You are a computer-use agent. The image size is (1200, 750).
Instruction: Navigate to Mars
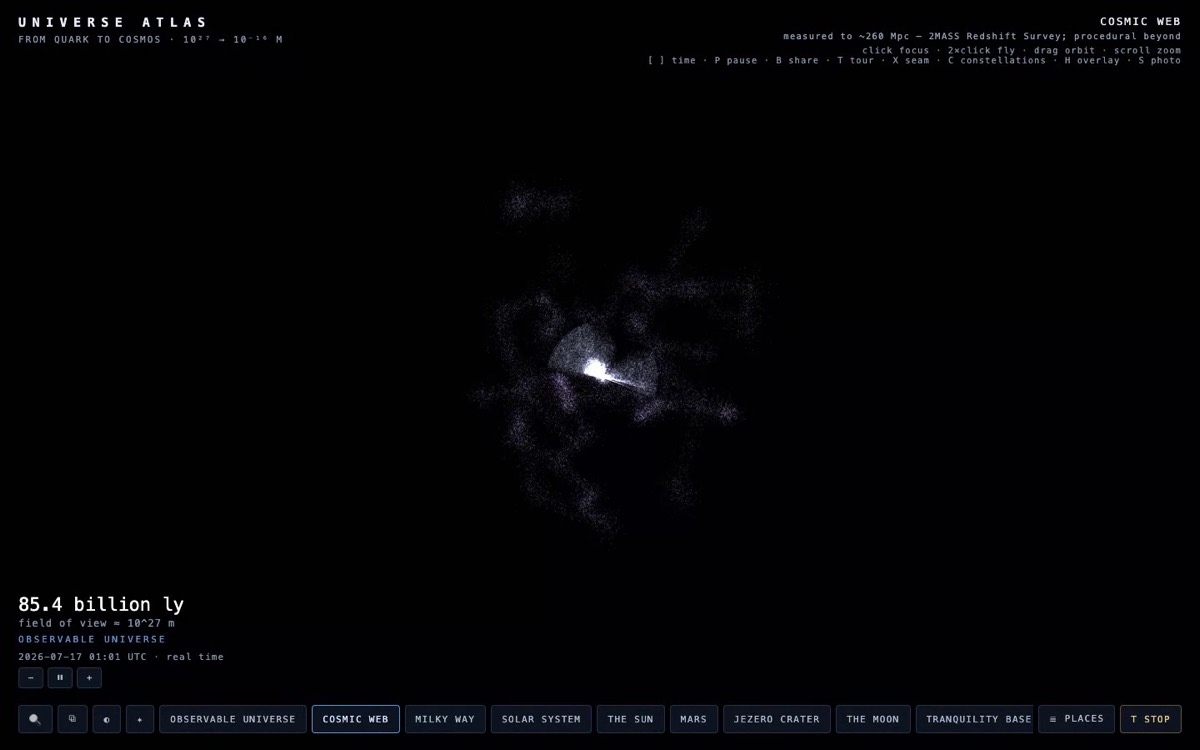(694, 719)
